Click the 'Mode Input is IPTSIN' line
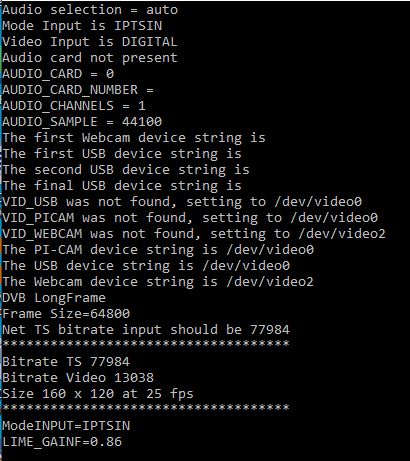Viewport: 410px width, 461px height. [x=82, y=26]
